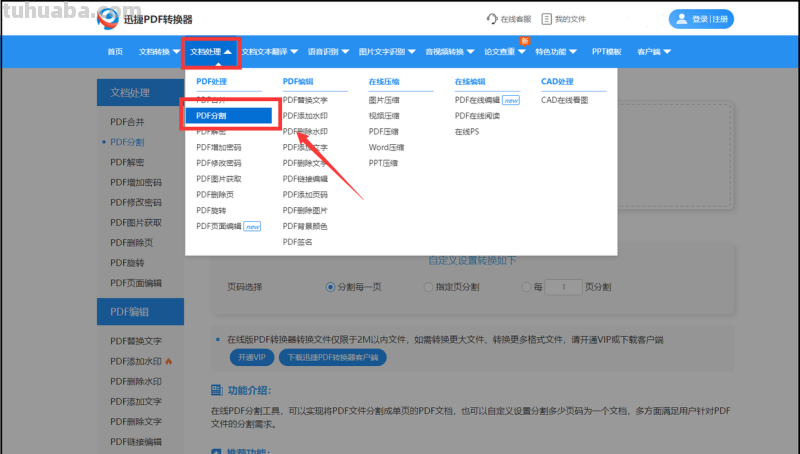The height and width of the screenshot is (454, 800).
Task: Choose PDF签名 in the dropdown menu
Action: [x=297, y=242]
